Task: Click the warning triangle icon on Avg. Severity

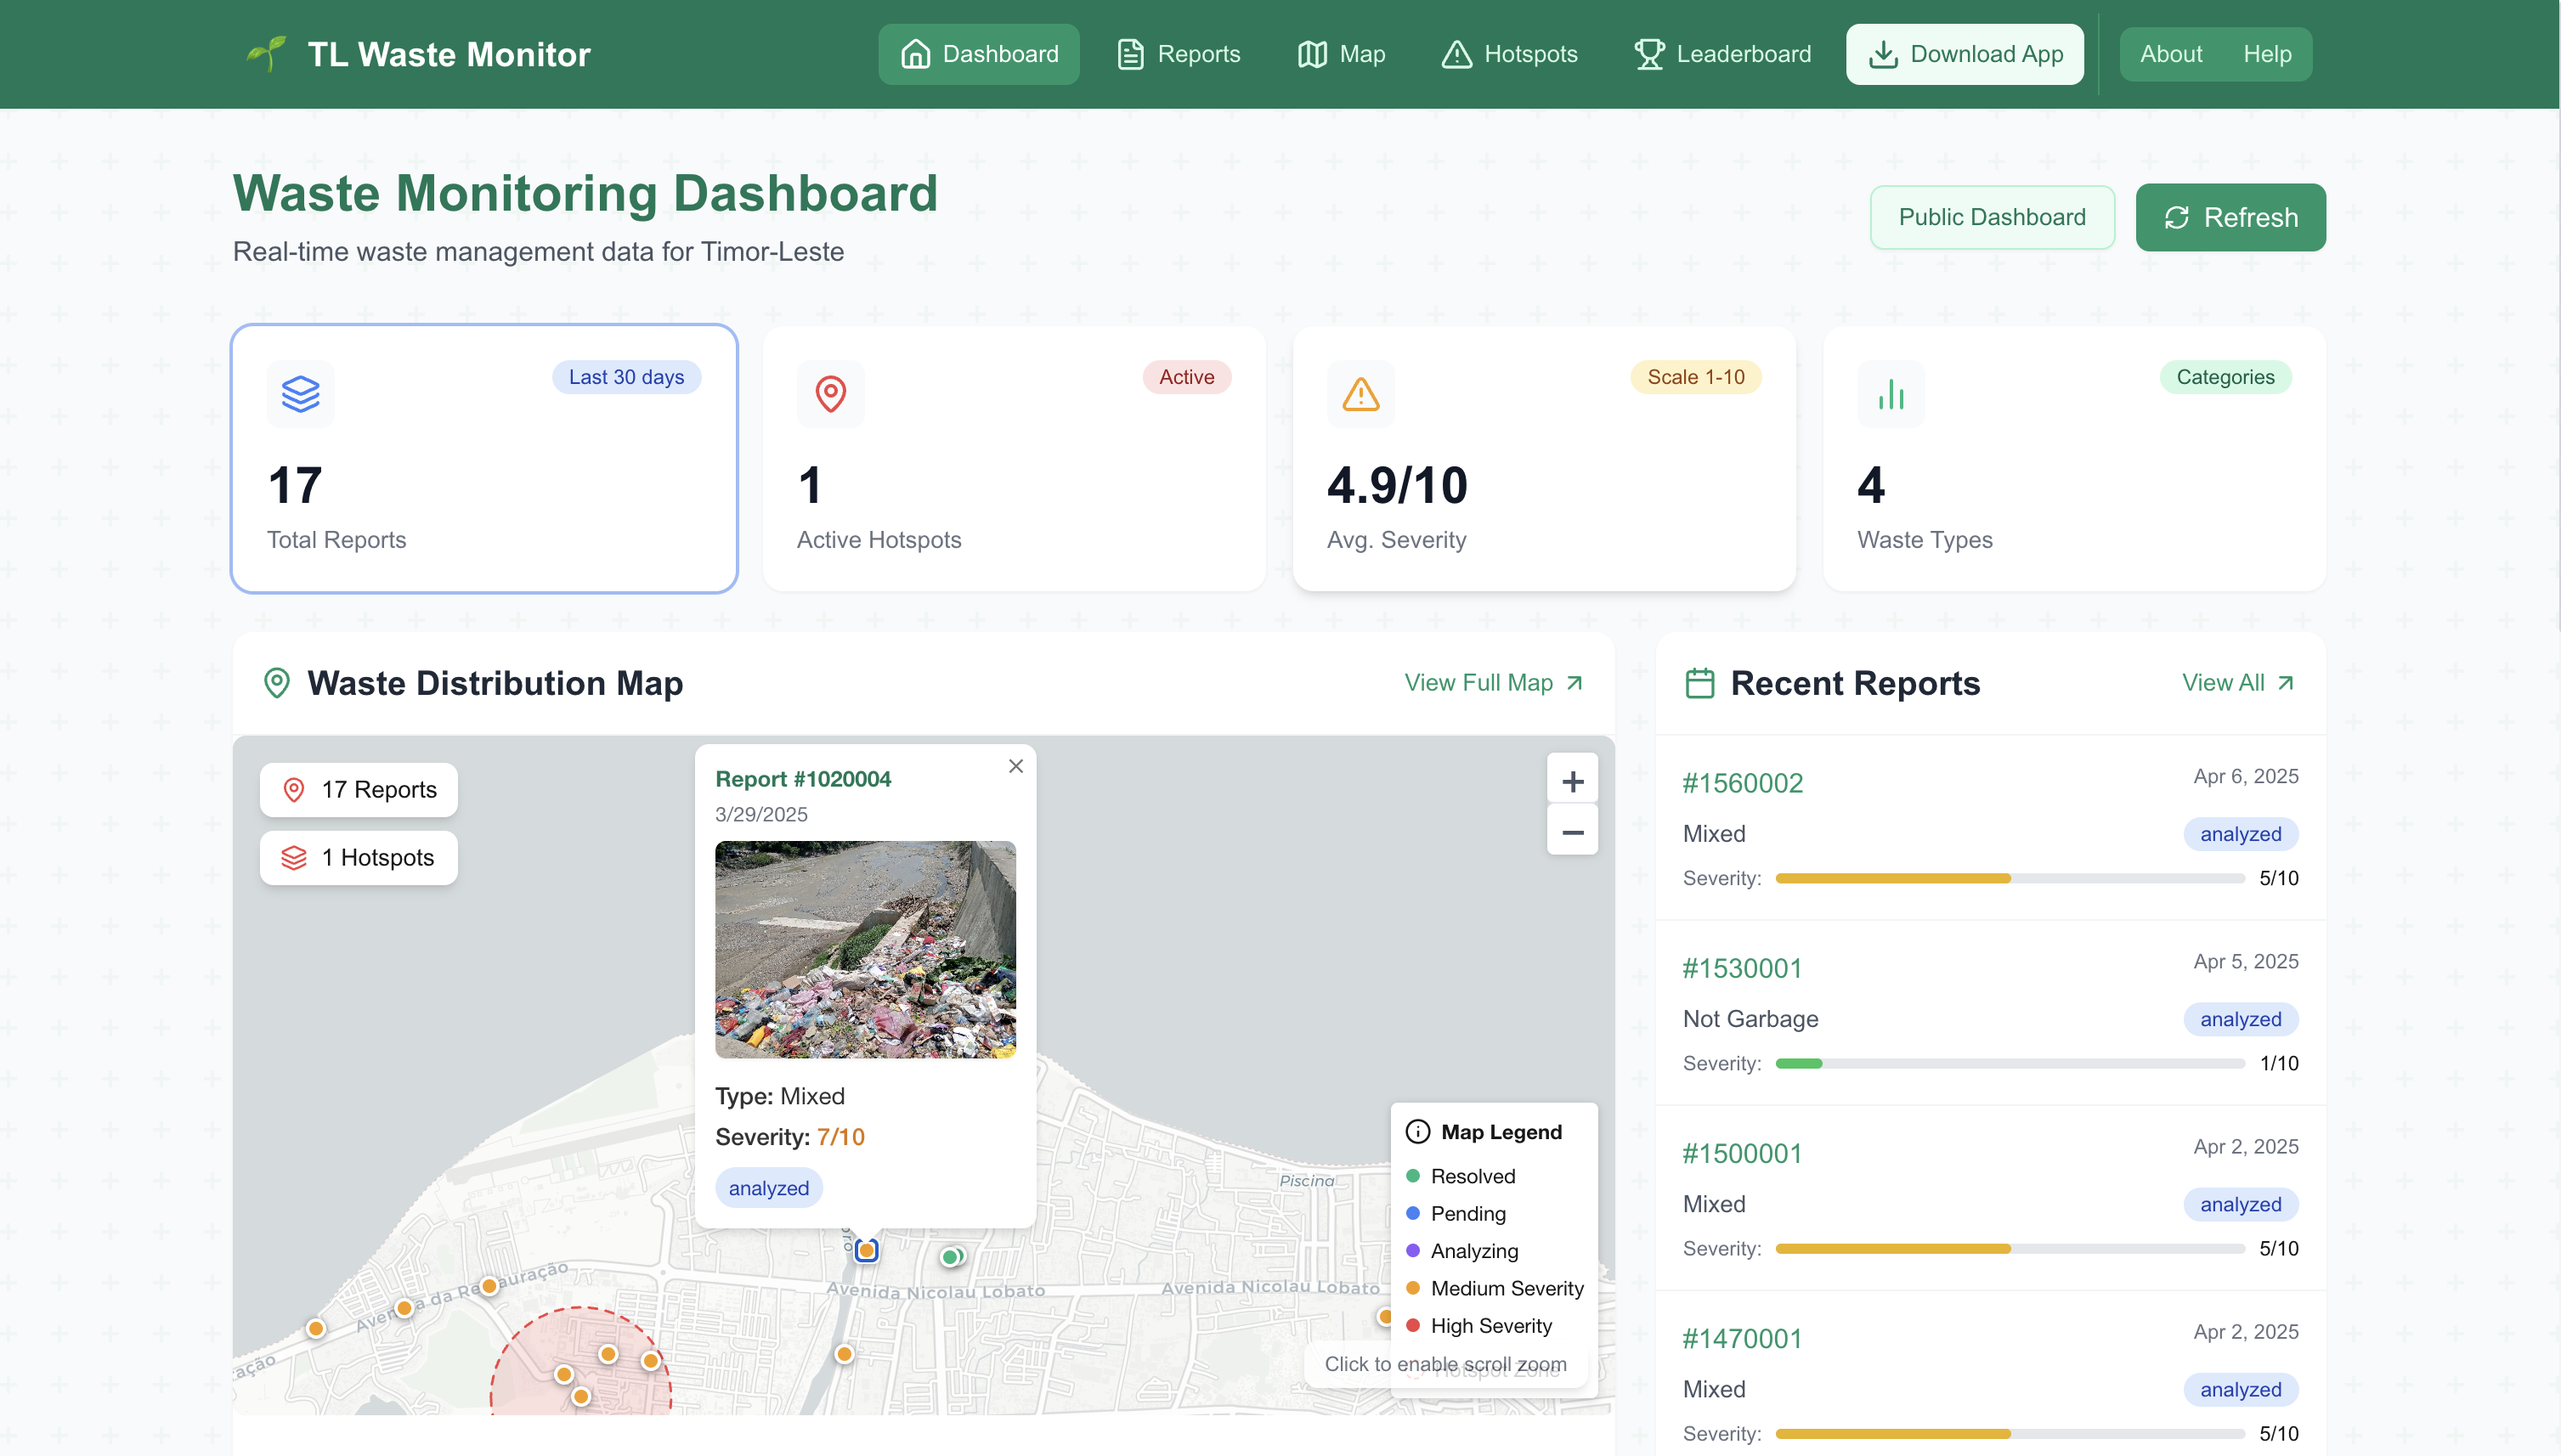Action: (1360, 394)
